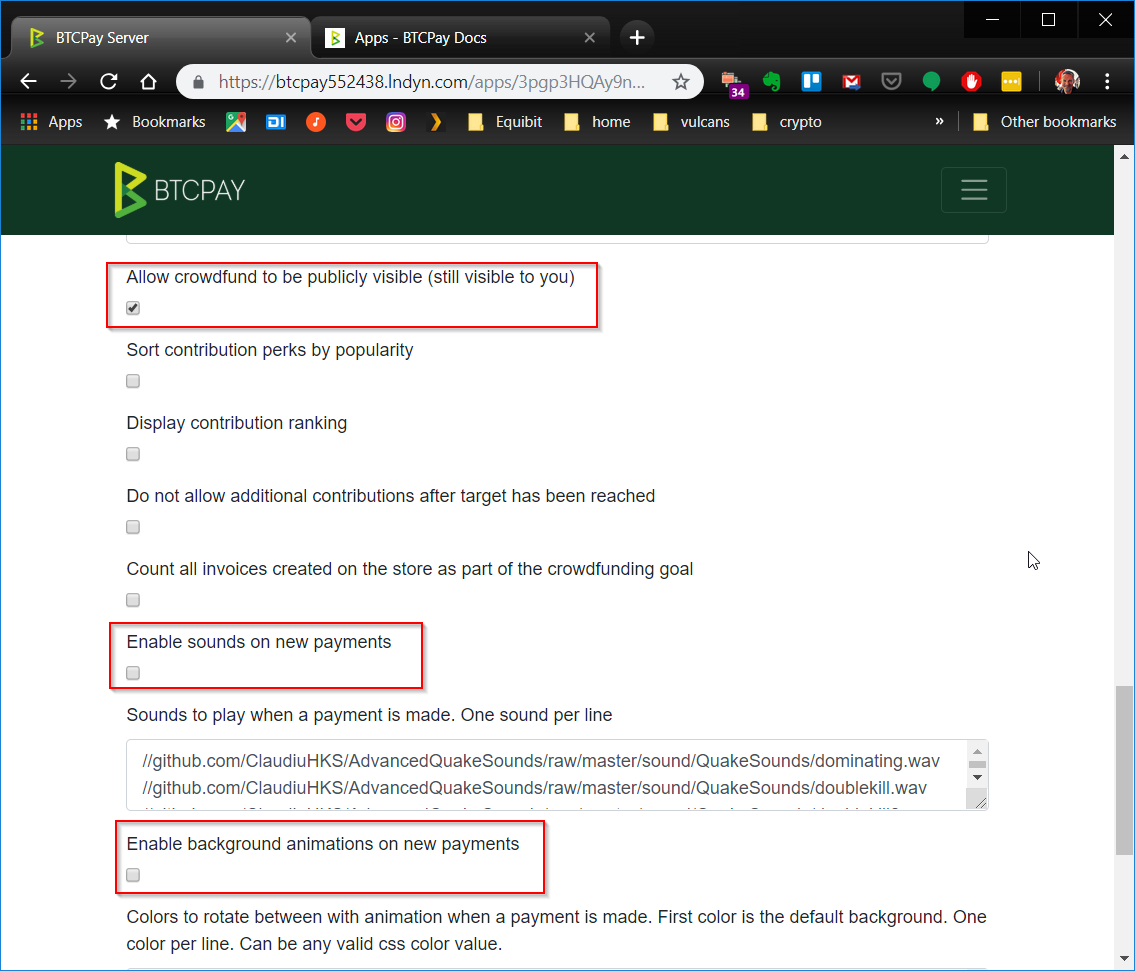Open the AdBlock extension

click(971, 81)
